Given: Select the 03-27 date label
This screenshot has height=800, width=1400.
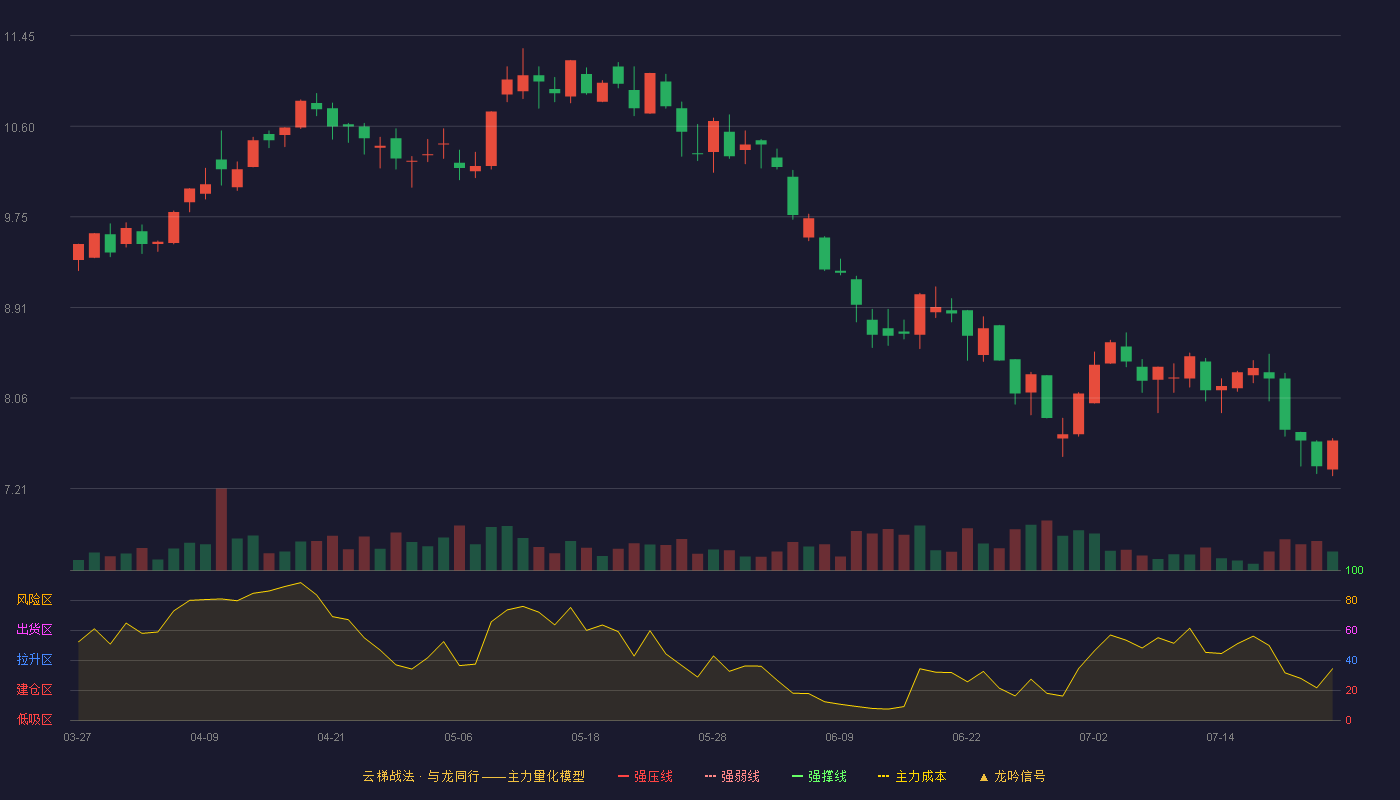Looking at the screenshot, I should click(x=77, y=737).
